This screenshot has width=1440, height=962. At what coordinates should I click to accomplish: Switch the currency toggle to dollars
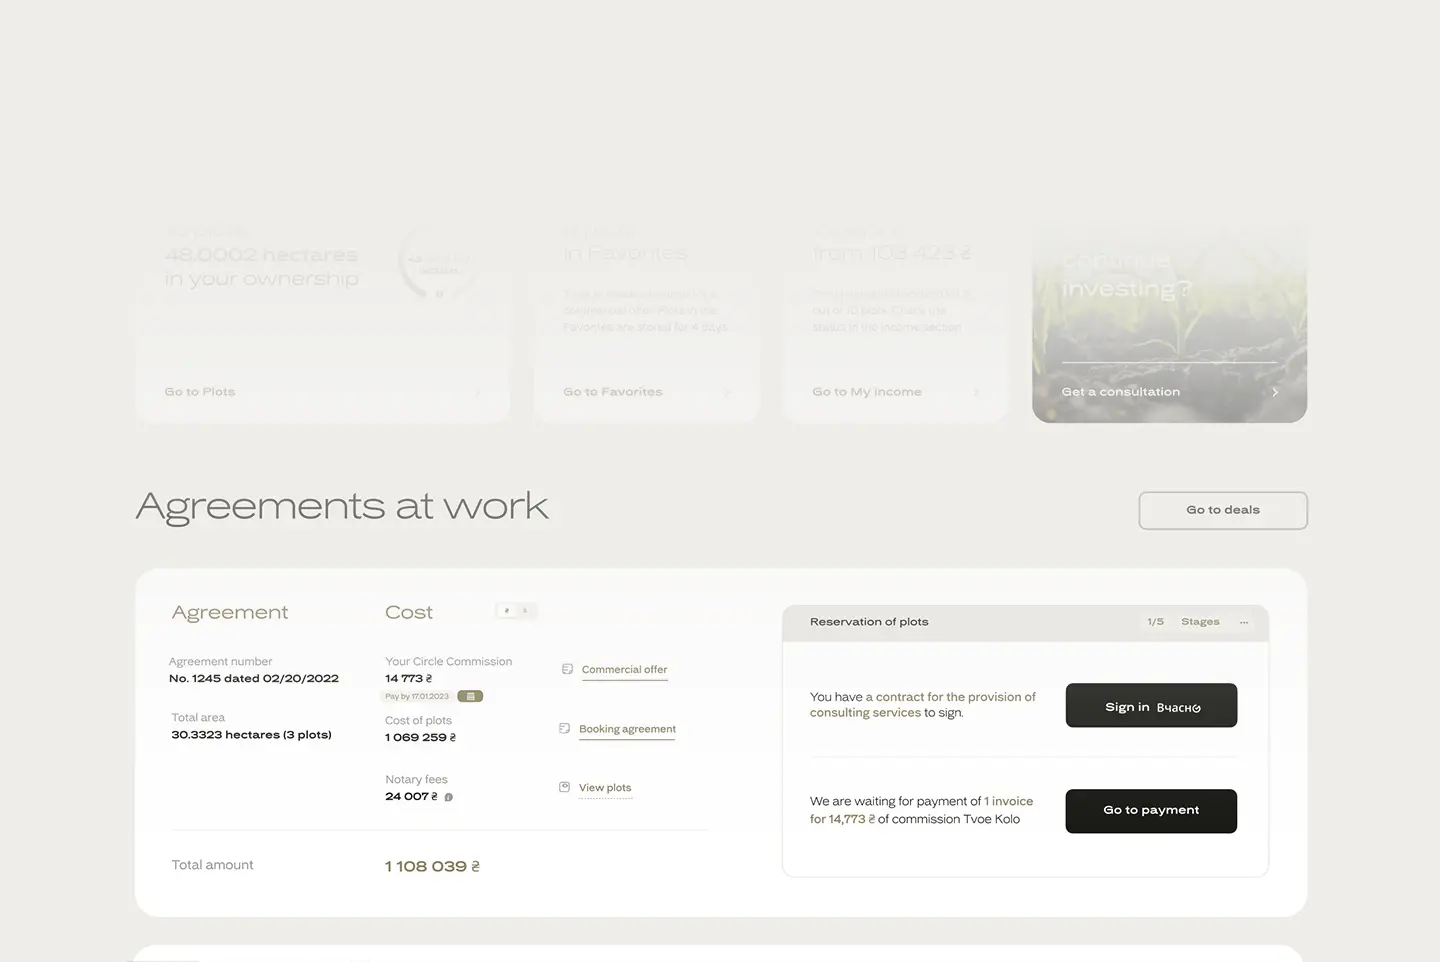pyautogui.click(x=527, y=610)
